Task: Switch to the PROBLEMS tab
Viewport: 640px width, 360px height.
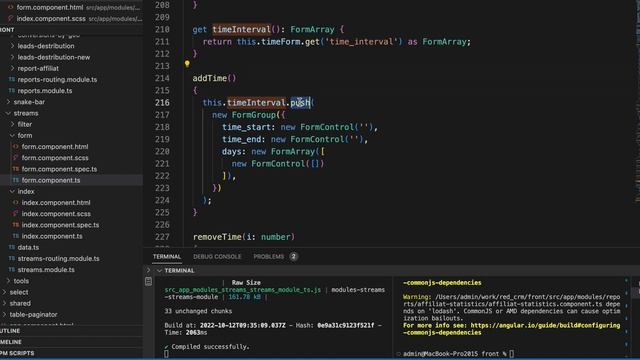Action: pos(268,256)
